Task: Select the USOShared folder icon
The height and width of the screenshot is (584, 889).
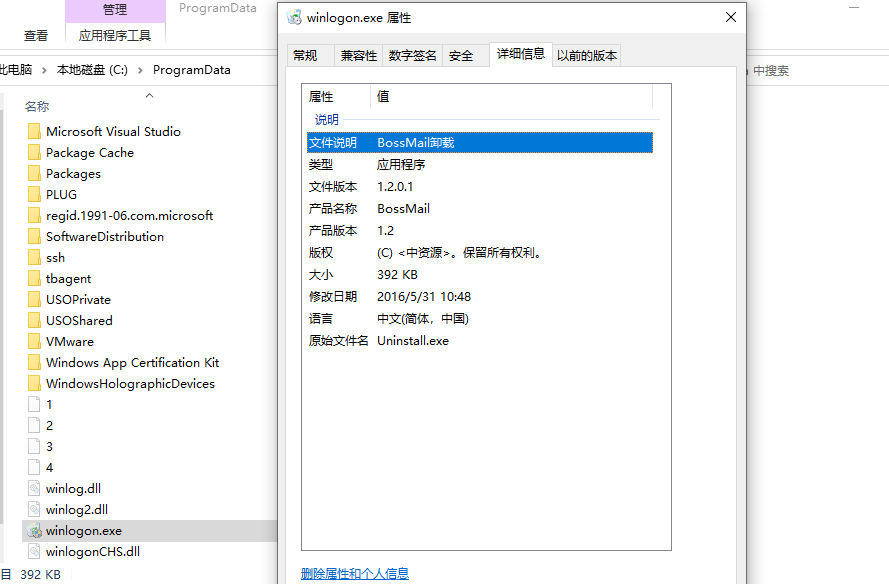Action: (35, 320)
